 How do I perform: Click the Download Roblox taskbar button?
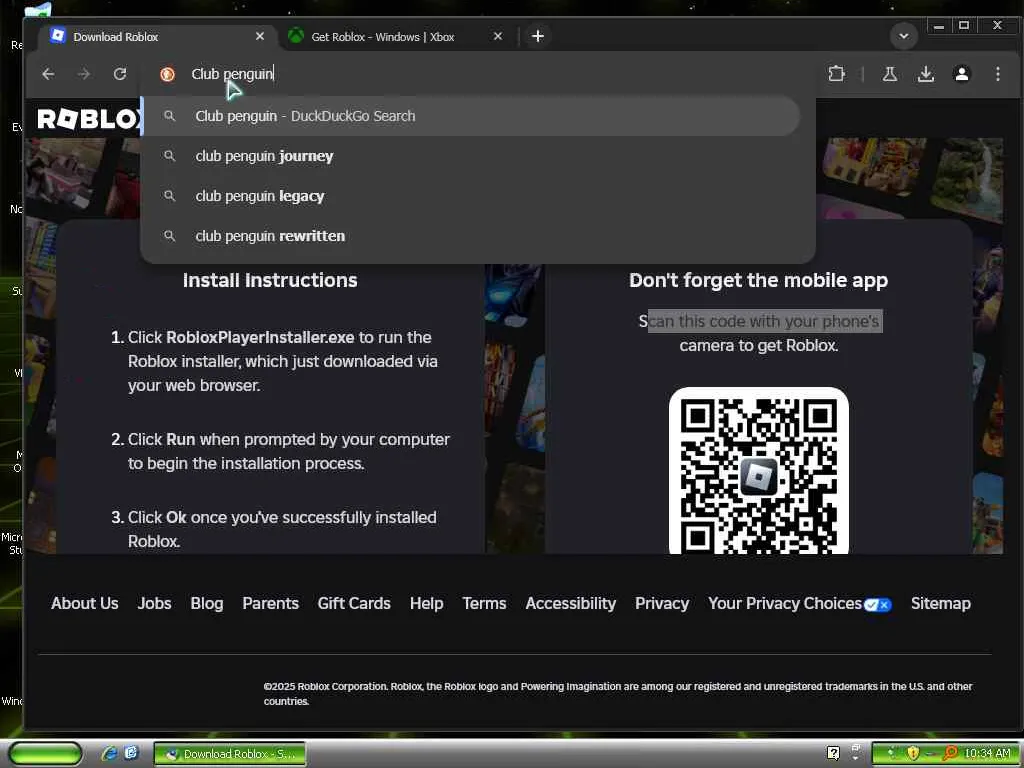point(230,754)
